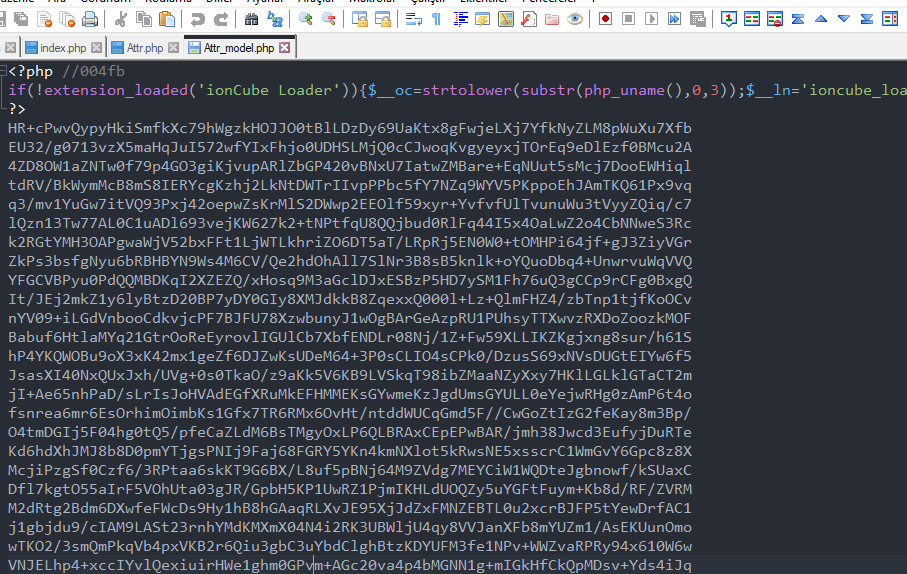
Task: Click the line starting M2dRtg2Bdm6DXwfe
Action: coord(350,508)
